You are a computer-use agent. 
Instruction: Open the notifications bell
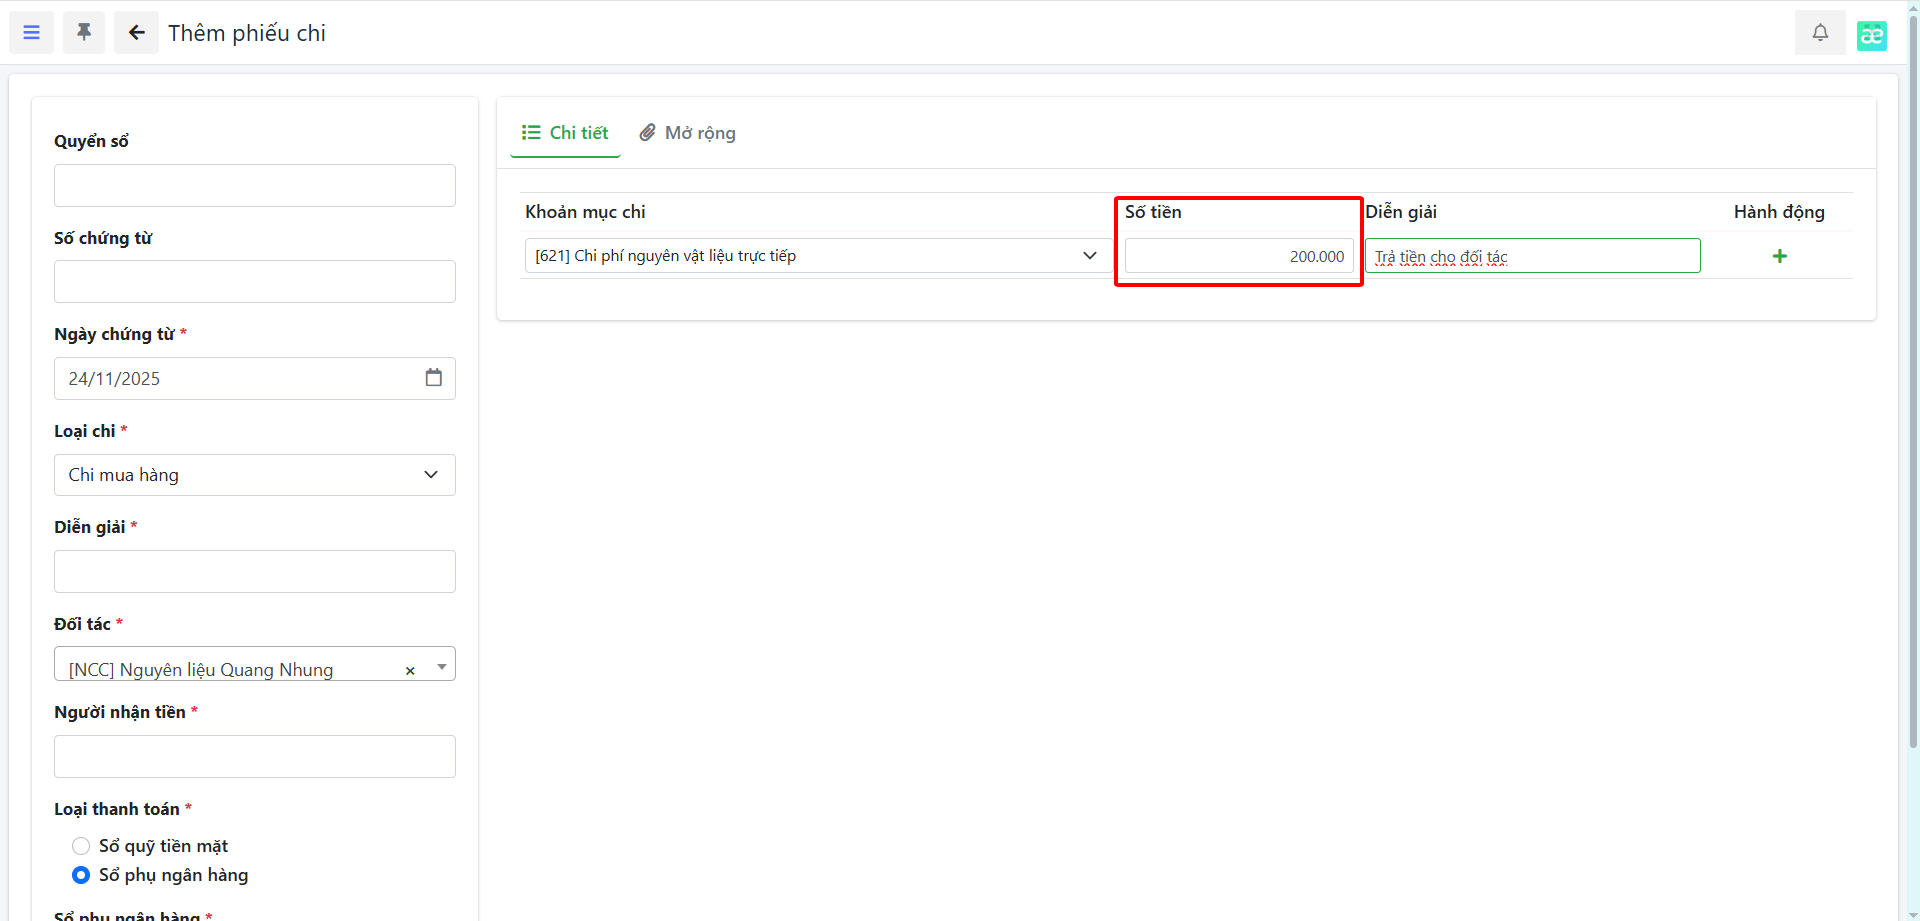click(1820, 33)
